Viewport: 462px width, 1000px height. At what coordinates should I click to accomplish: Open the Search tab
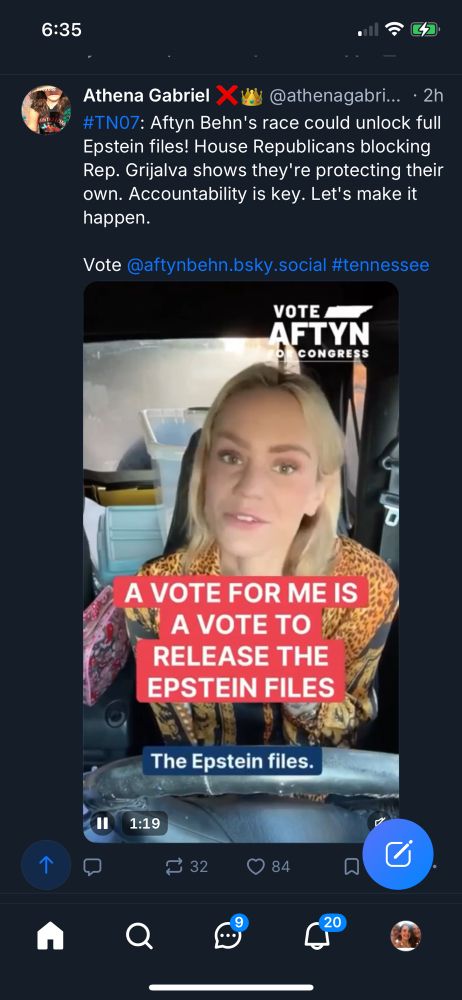pyautogui.click(x=139, y=936)
